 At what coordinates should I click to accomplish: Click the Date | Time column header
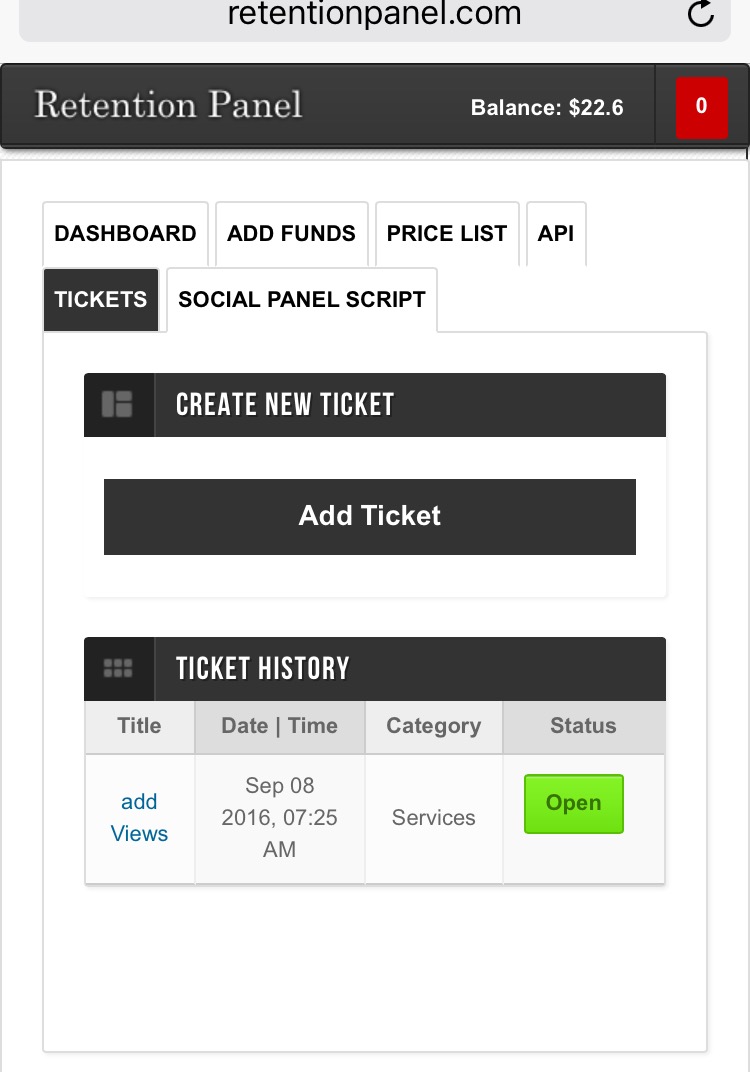tap(280, 726)
